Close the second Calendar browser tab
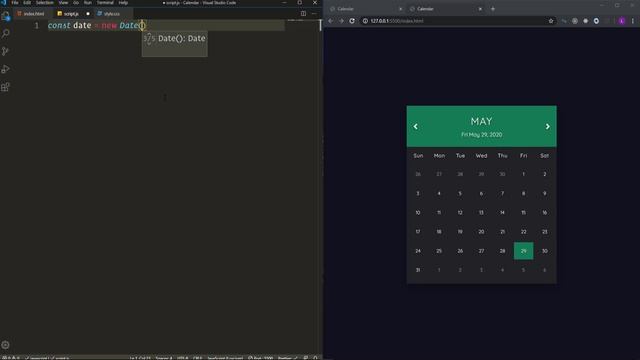Viewport: 640px width, 360px height. 480,9
